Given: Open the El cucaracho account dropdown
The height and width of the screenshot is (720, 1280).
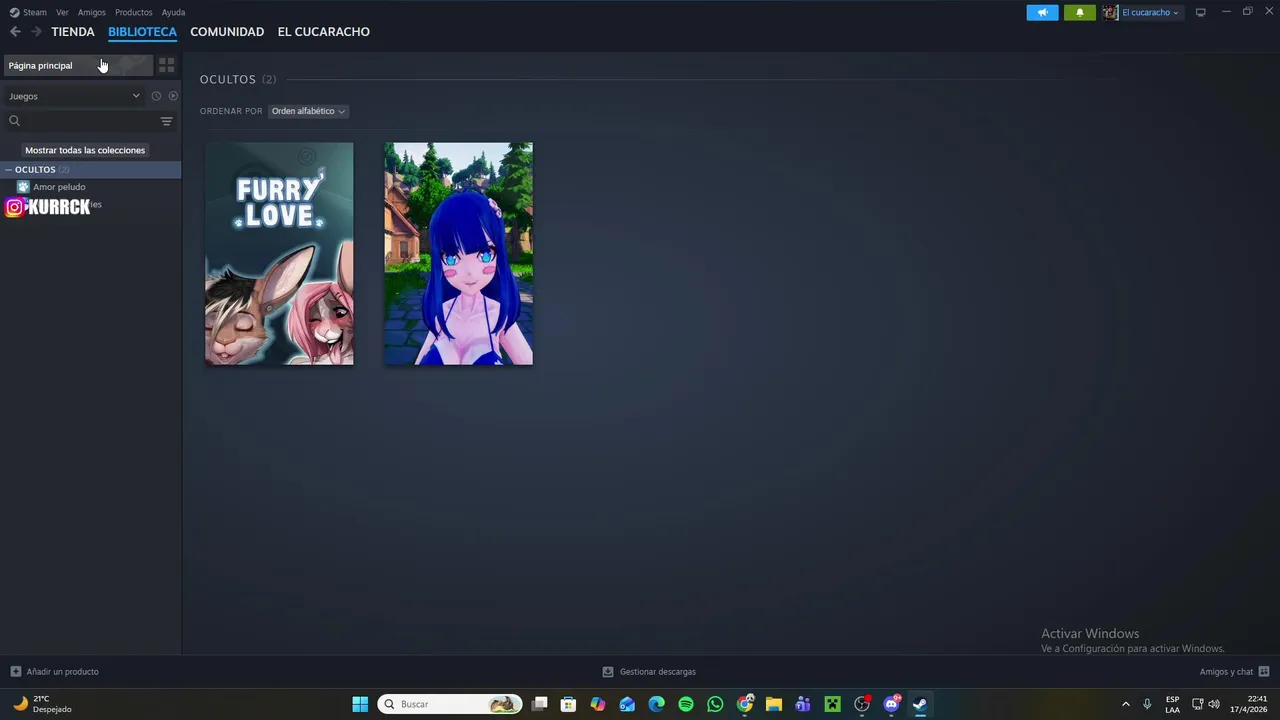Looking at the screenshot, I should click(x=1142, y=12).
